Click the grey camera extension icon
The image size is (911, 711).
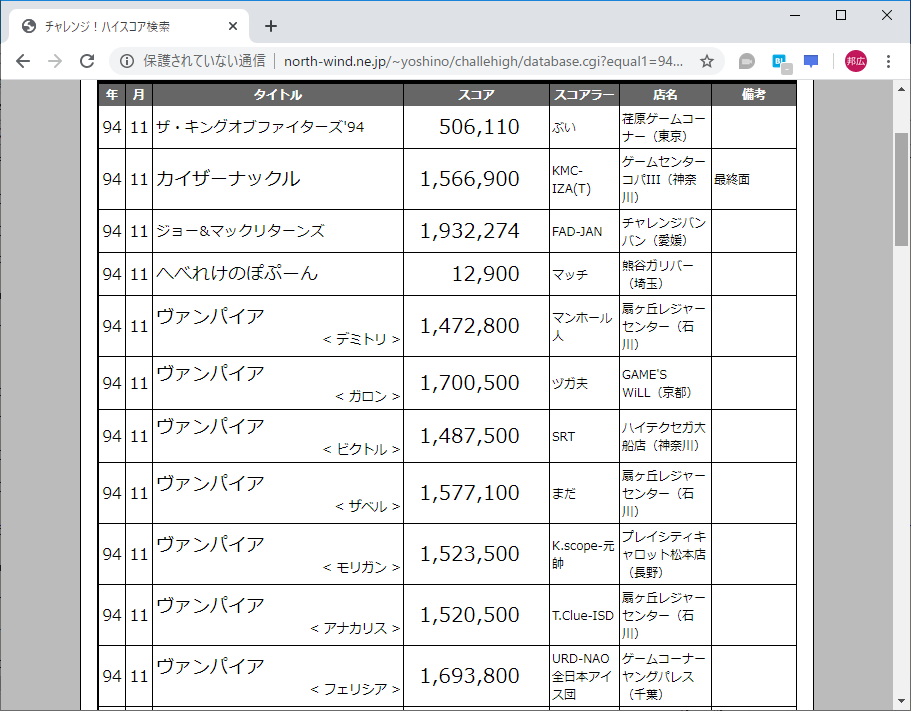click(746, 60)
